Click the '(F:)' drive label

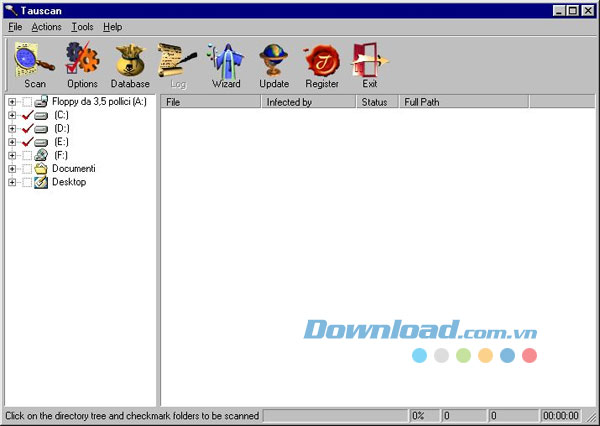[61, 155]
